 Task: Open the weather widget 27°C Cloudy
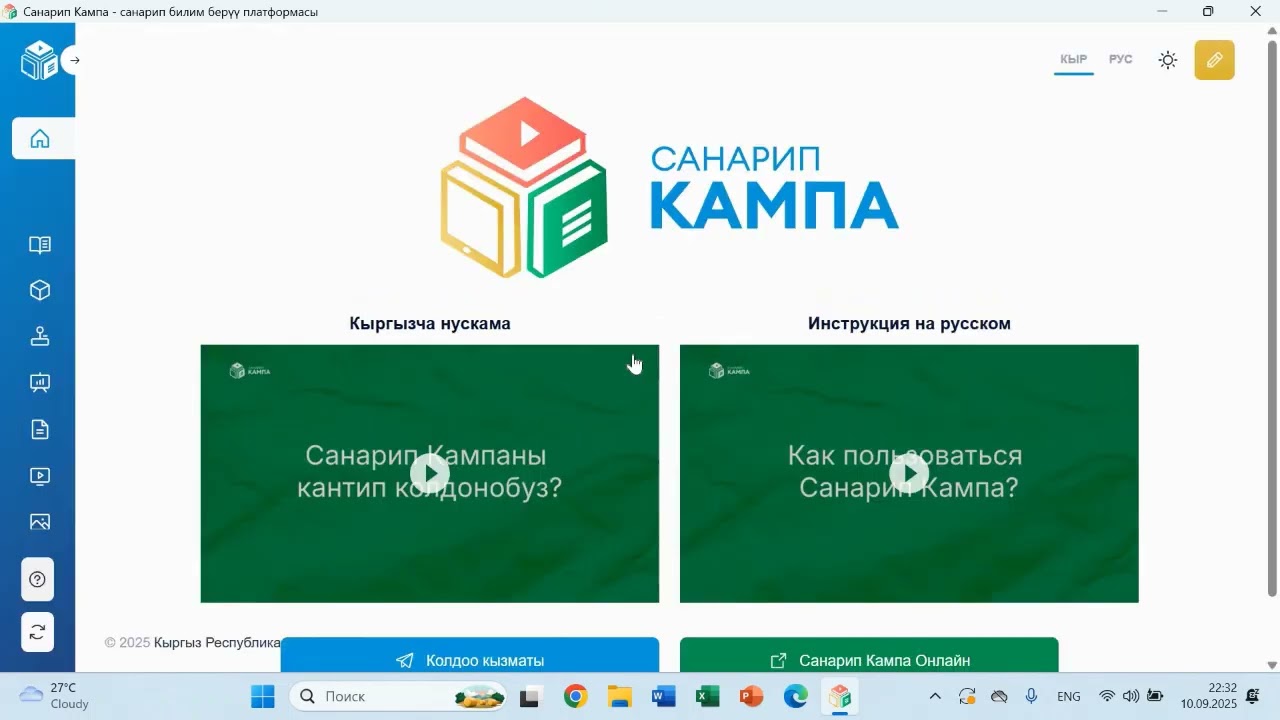point(55,696)
